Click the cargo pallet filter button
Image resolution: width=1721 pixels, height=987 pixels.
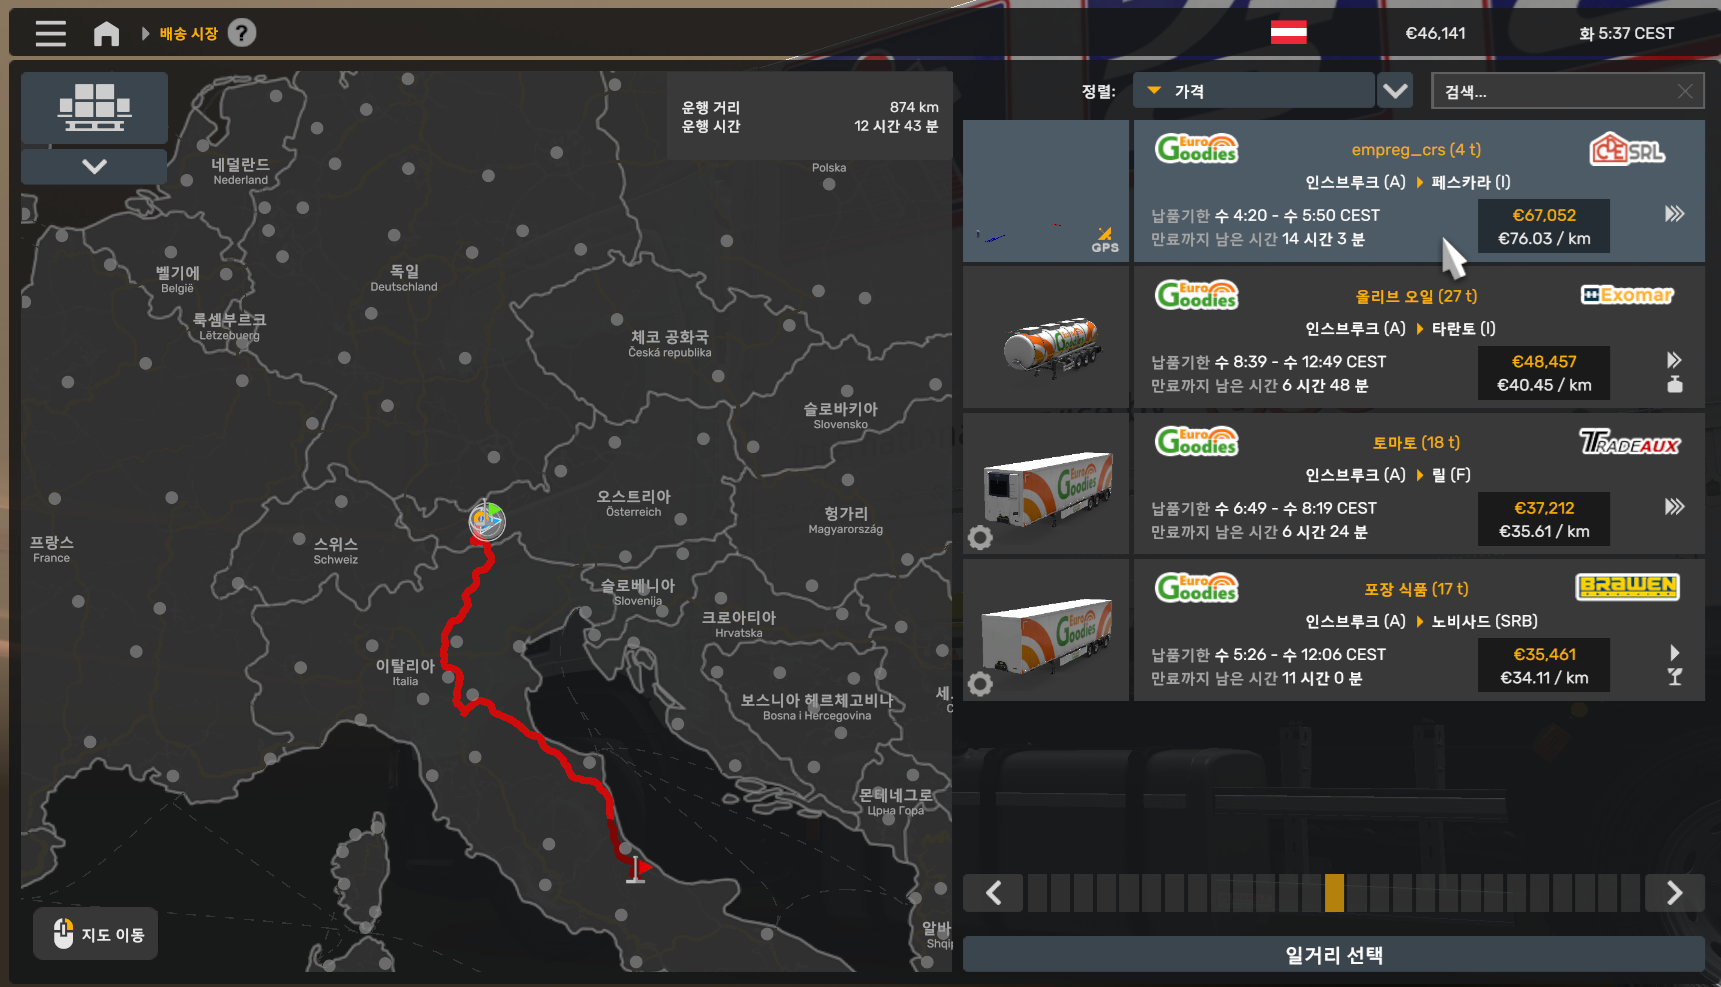(x=94, y=107)
